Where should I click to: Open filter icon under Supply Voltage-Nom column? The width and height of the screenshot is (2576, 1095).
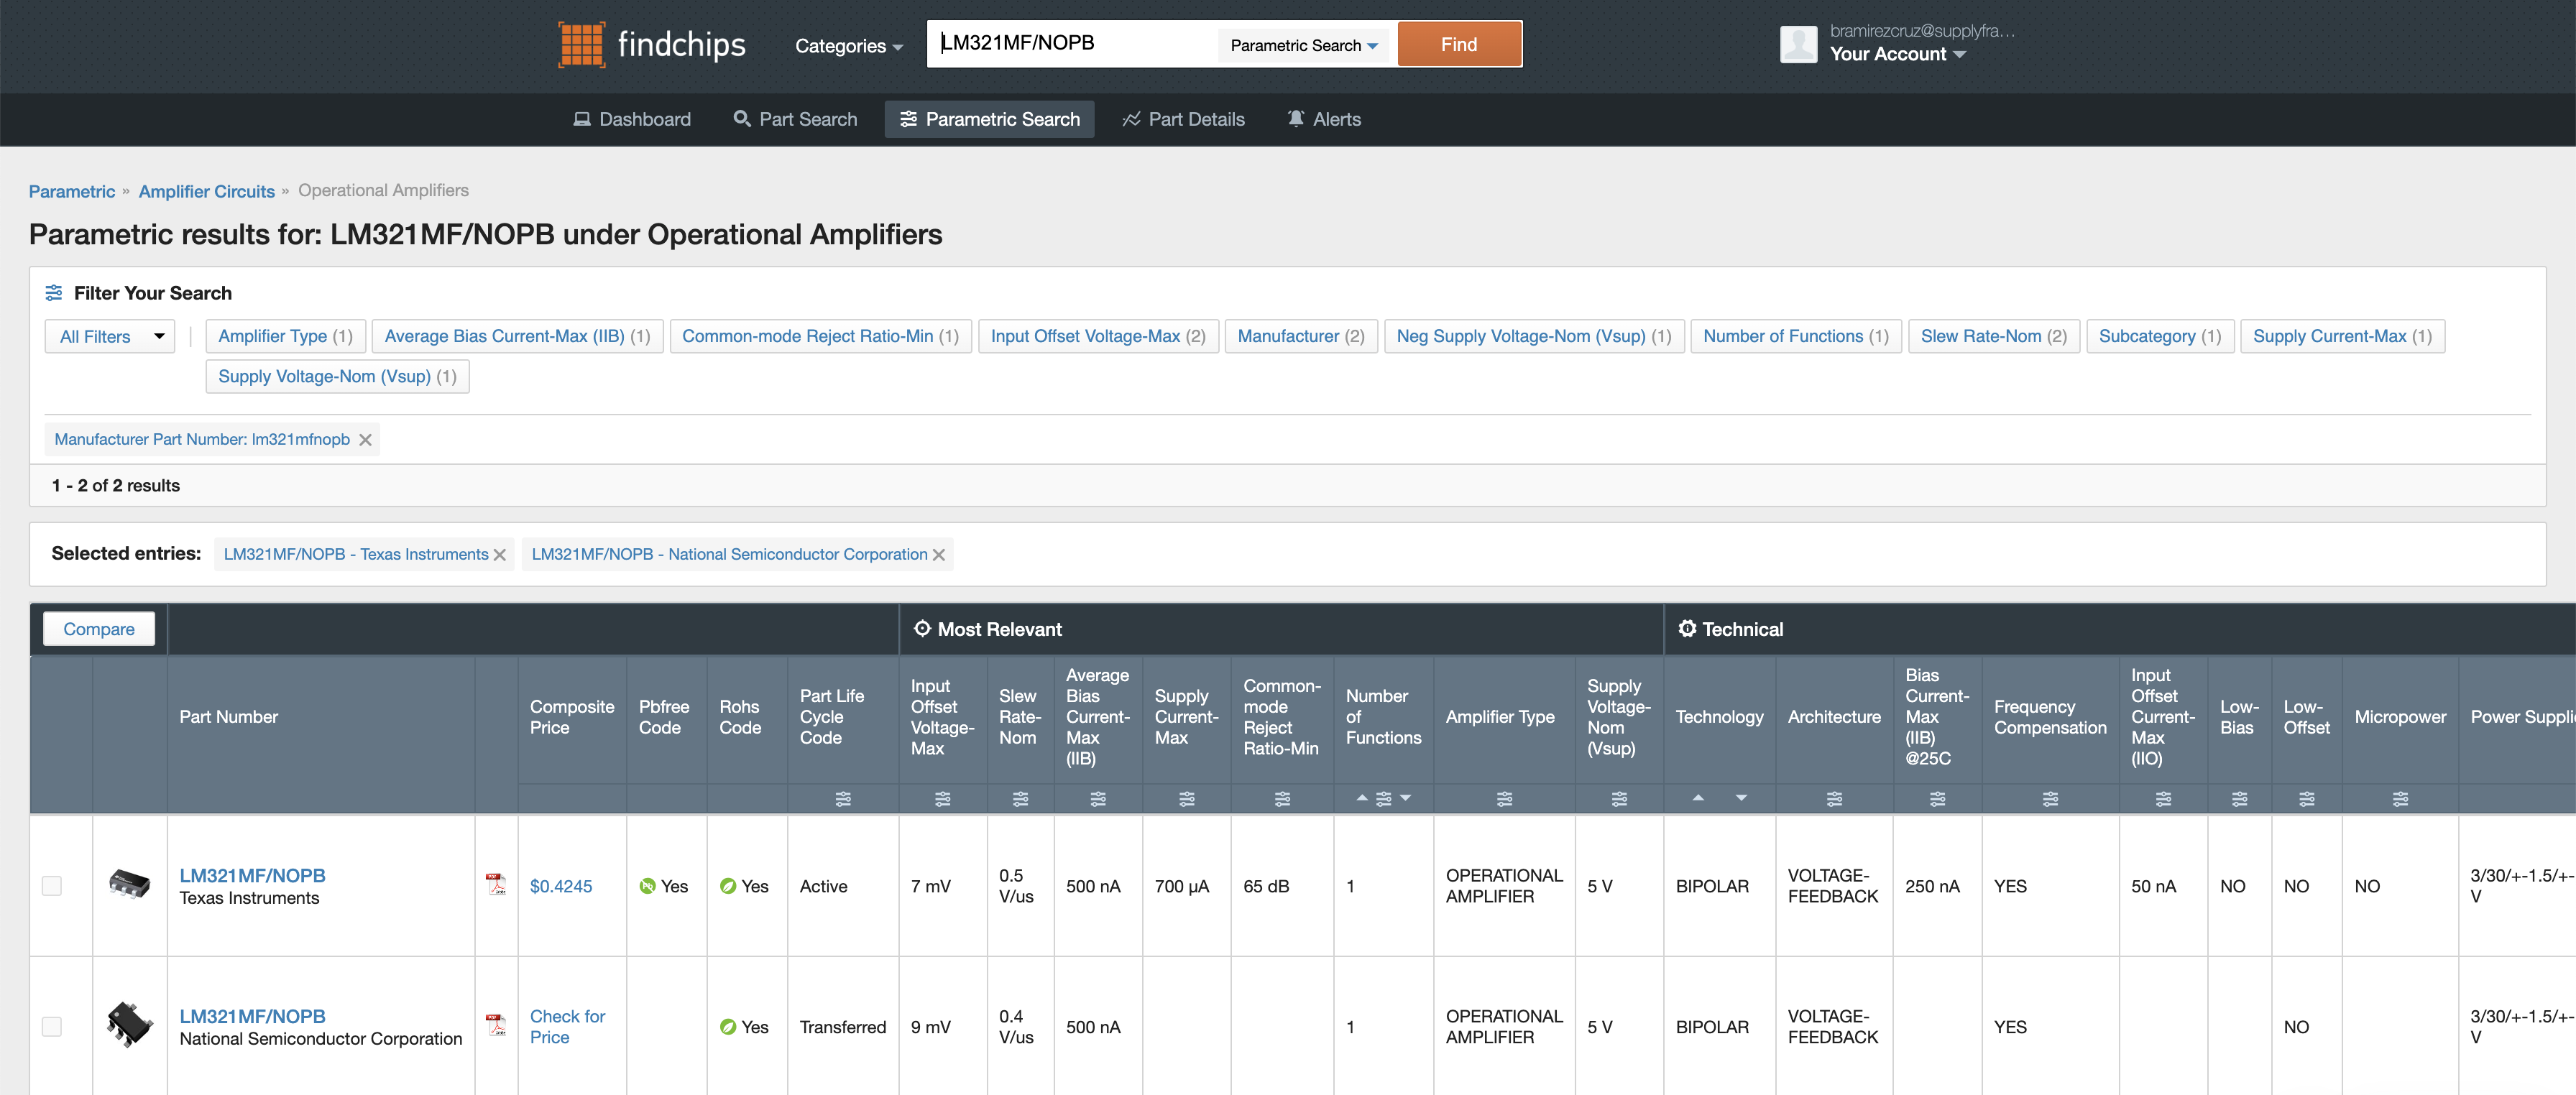pos(1619,799)
